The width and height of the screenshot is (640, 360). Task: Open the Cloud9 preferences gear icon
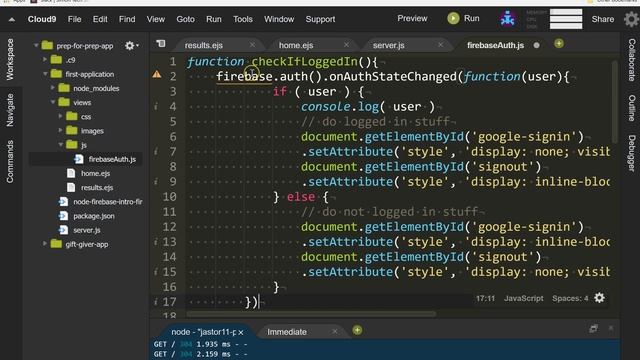[x=631, y=19]
